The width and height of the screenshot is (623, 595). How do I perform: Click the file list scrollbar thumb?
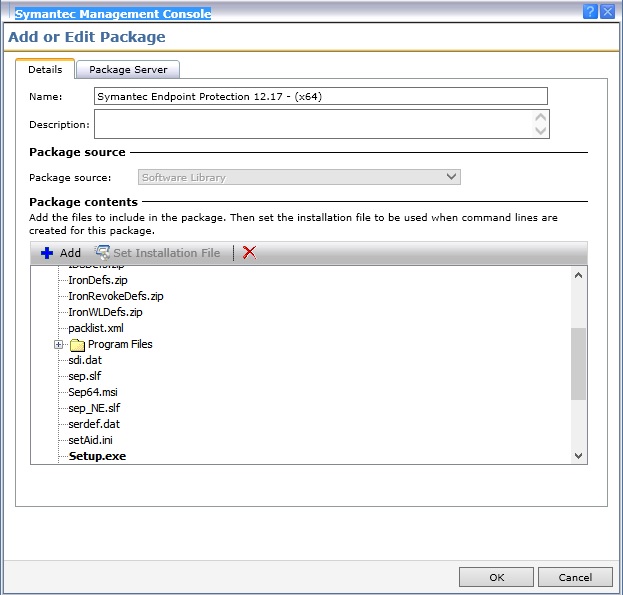[578, 363]
